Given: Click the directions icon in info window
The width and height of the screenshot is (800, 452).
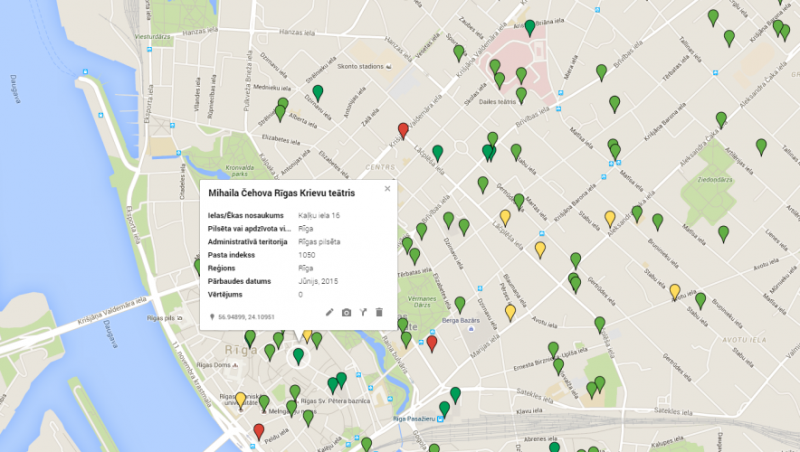Looking at the screenshot, I should point(363,313).
